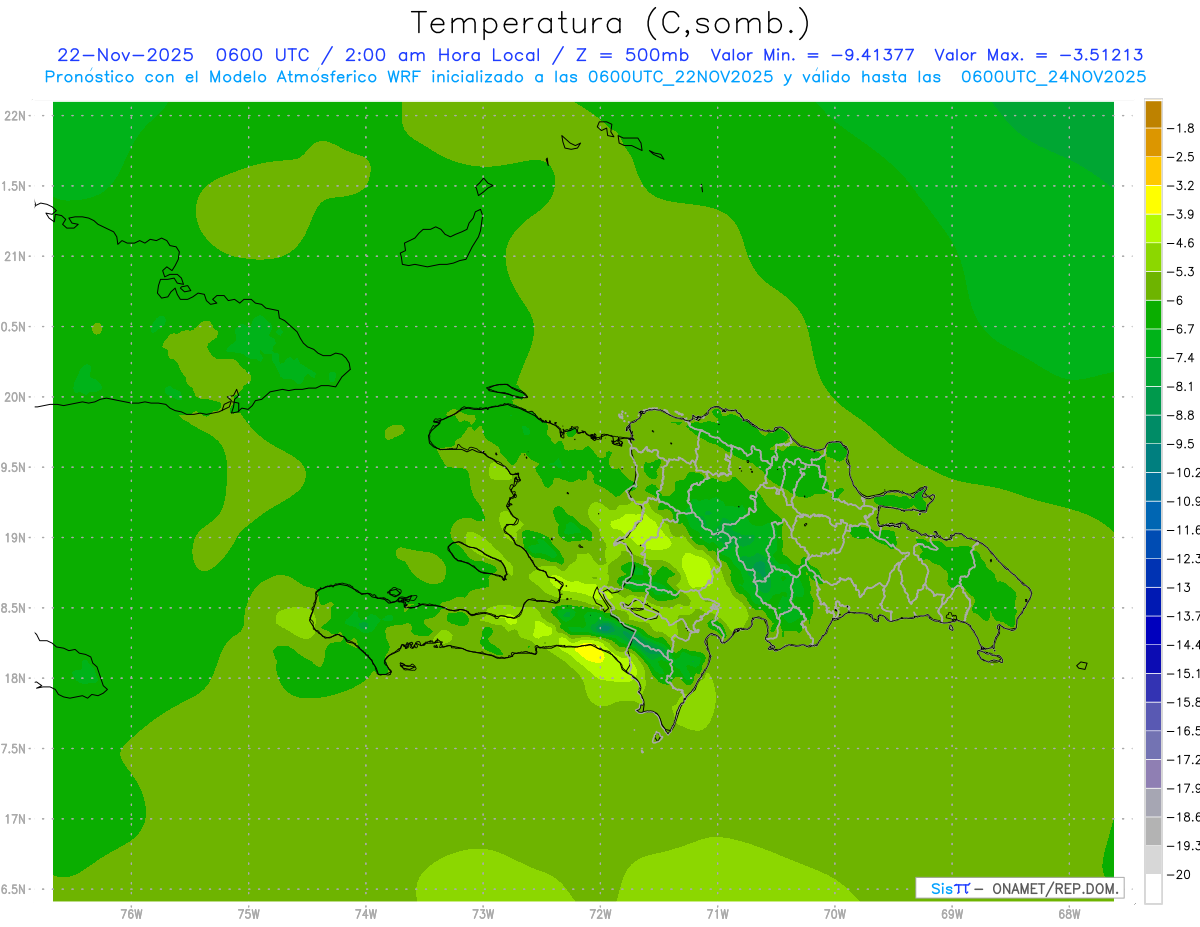This screenshot has height=927, width=1200.
Task: Pick the green swatch between -6 and -6.7
Action: (1153, 315)
